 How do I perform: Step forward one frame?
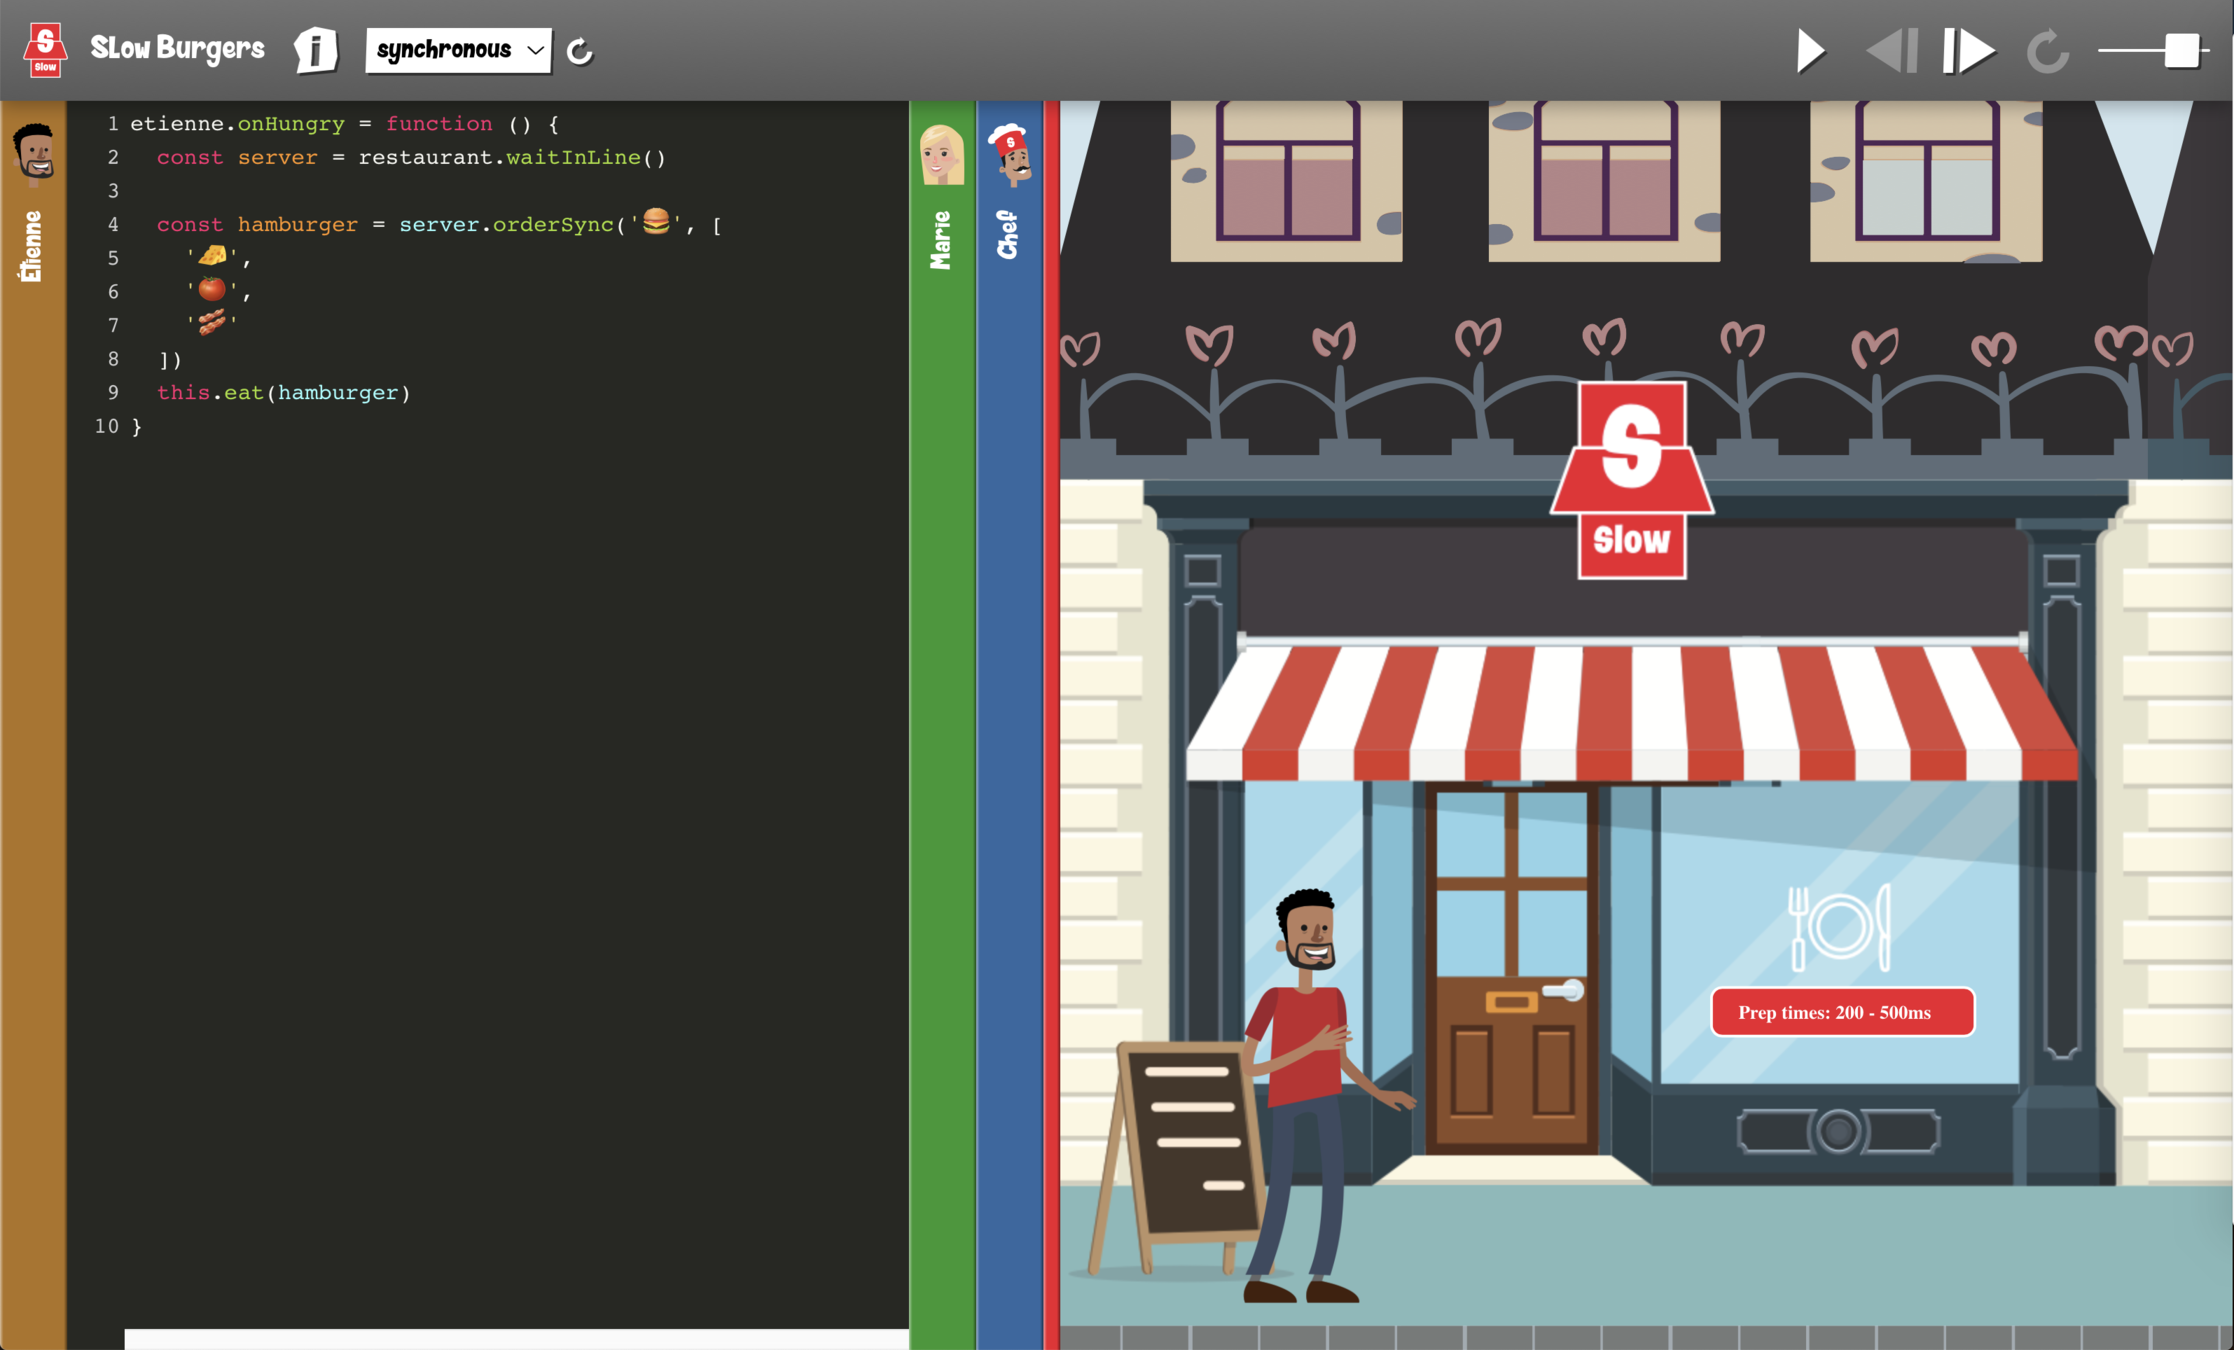(1967, 50)
